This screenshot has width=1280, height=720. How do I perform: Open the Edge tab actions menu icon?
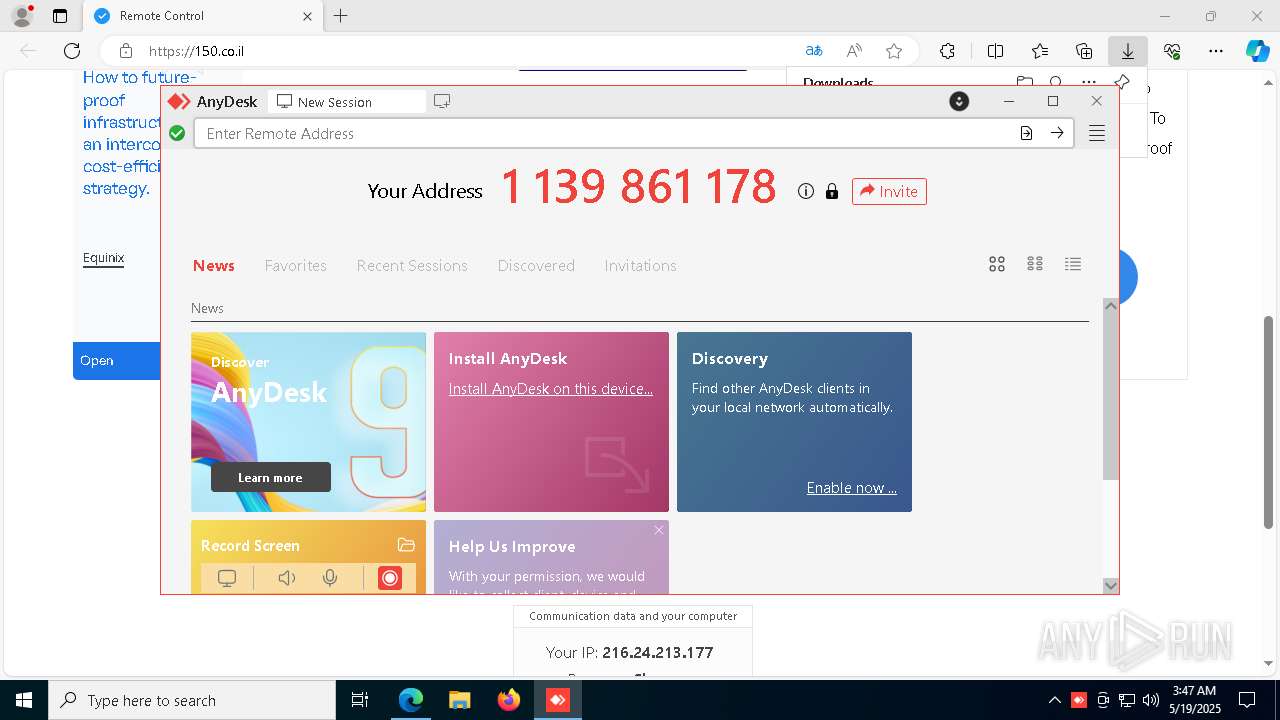[x=60, y=16]
